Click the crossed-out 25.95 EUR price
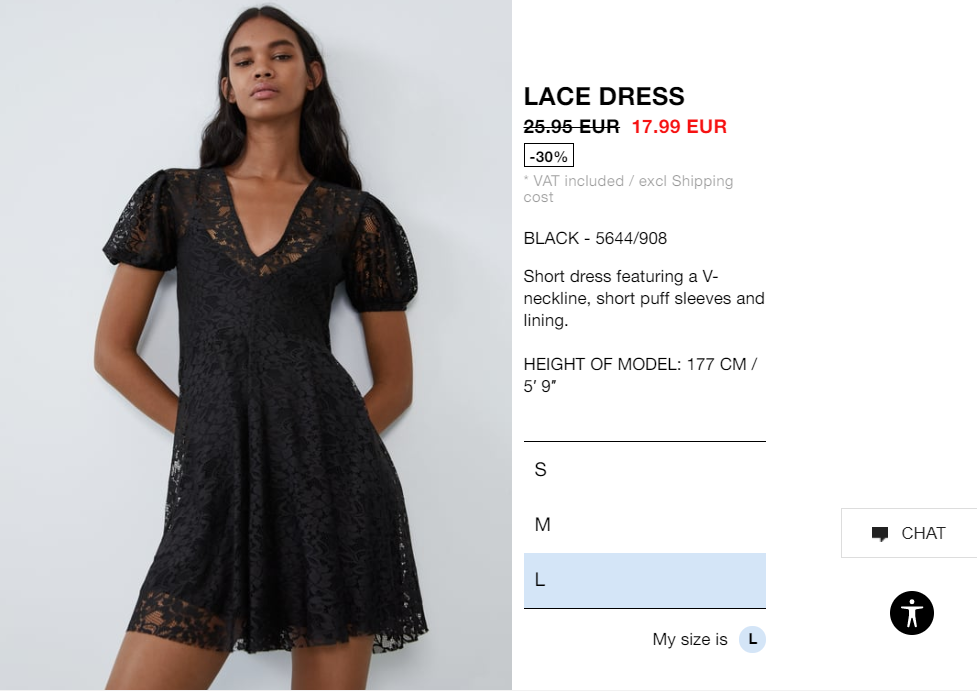 pyautogui.click(x=571, y=126)
